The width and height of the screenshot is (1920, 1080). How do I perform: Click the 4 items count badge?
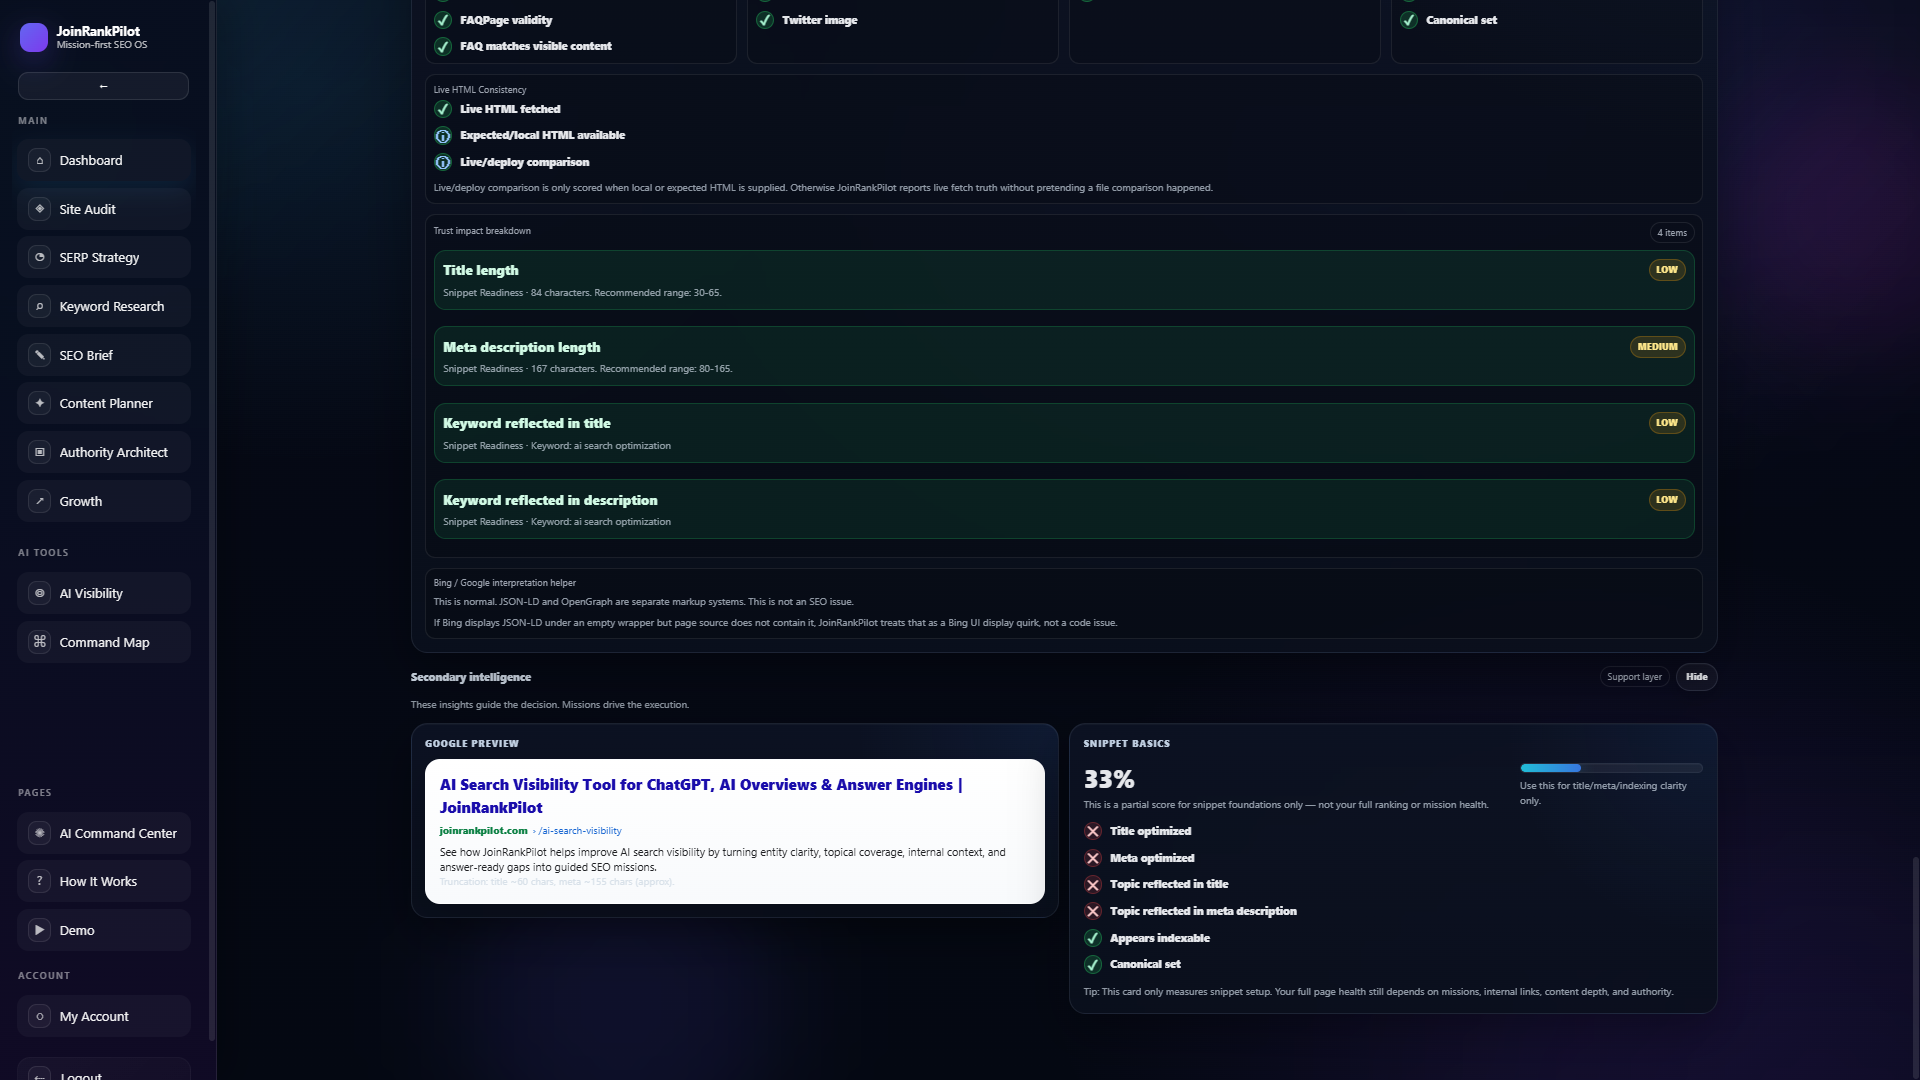click(x=1671, y=233)
